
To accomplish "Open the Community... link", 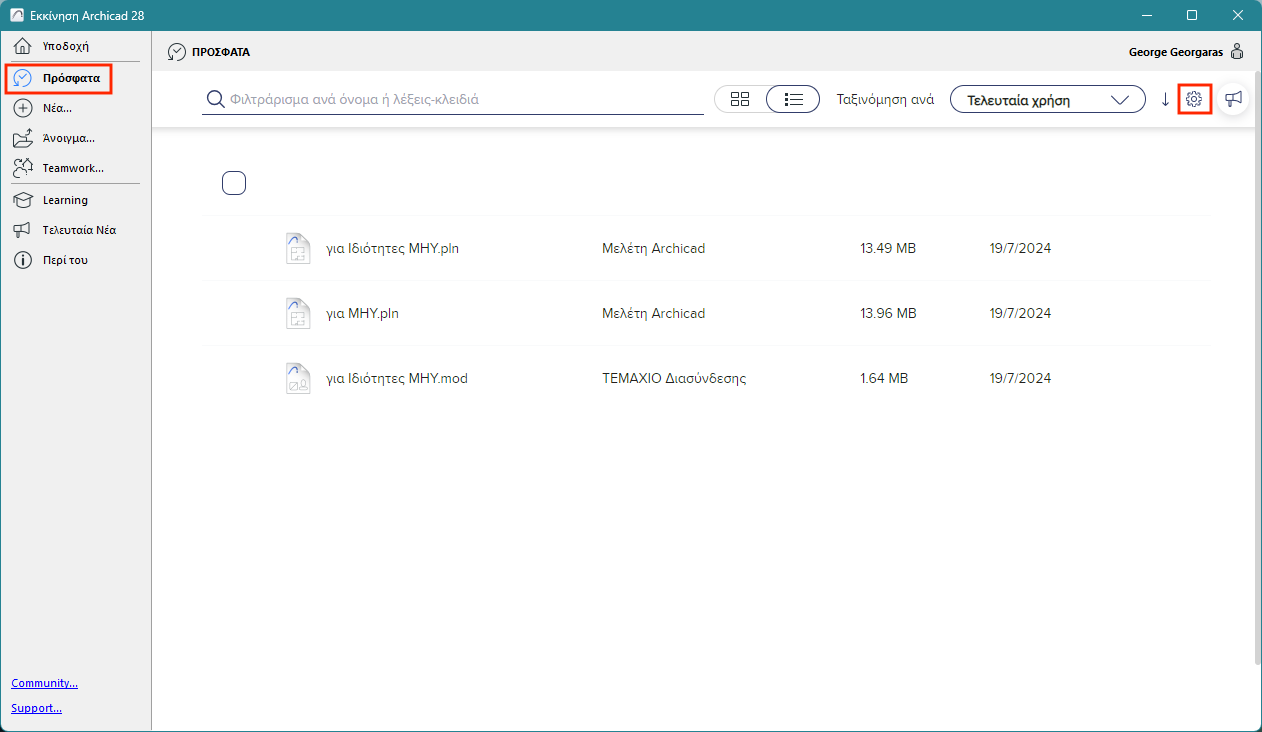I will [44, 683].
